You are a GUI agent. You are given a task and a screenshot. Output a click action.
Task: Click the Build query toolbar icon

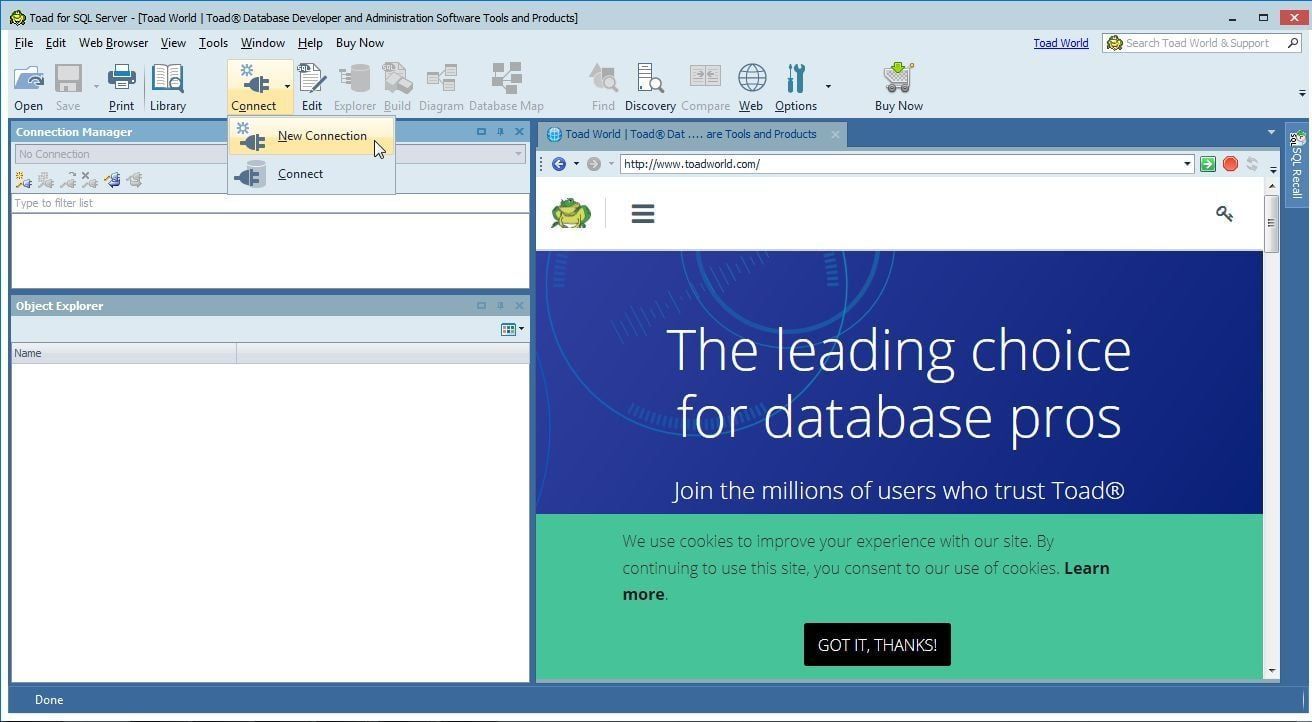pos(397,79)
